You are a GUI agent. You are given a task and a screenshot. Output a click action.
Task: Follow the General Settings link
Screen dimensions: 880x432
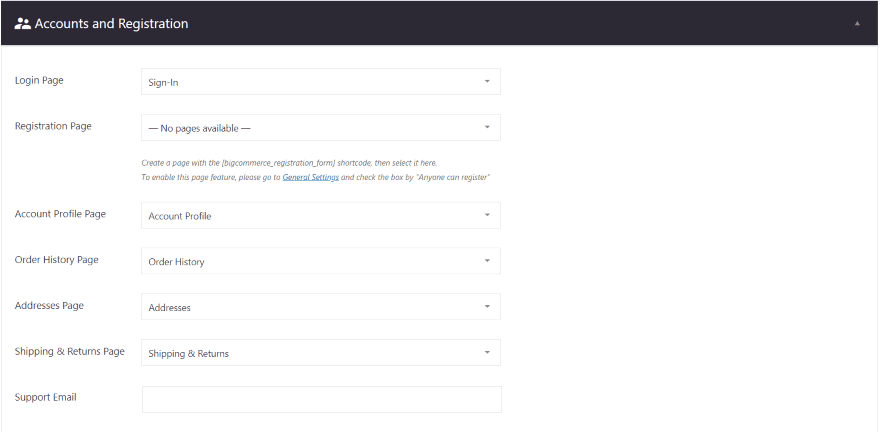point(310,177)
